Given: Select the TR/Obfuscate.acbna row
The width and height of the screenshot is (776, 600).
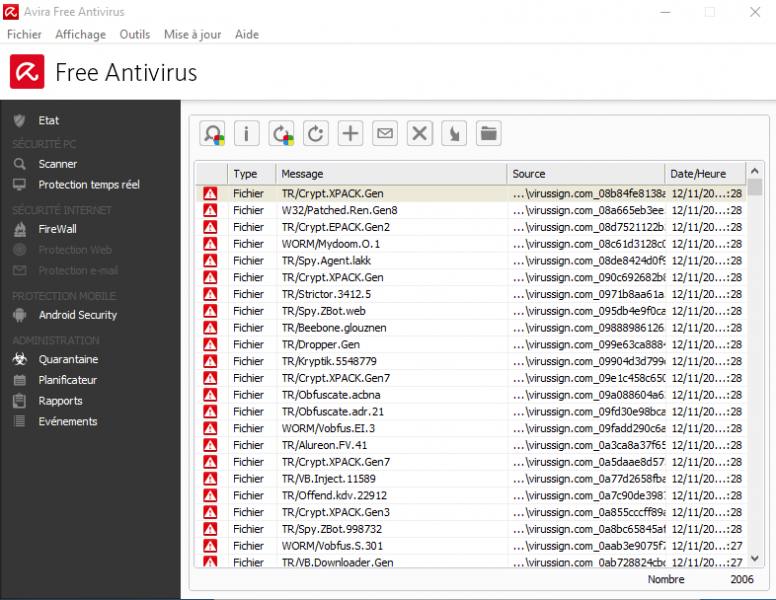Looking at the screenshot, I should (x=471, y=395).
